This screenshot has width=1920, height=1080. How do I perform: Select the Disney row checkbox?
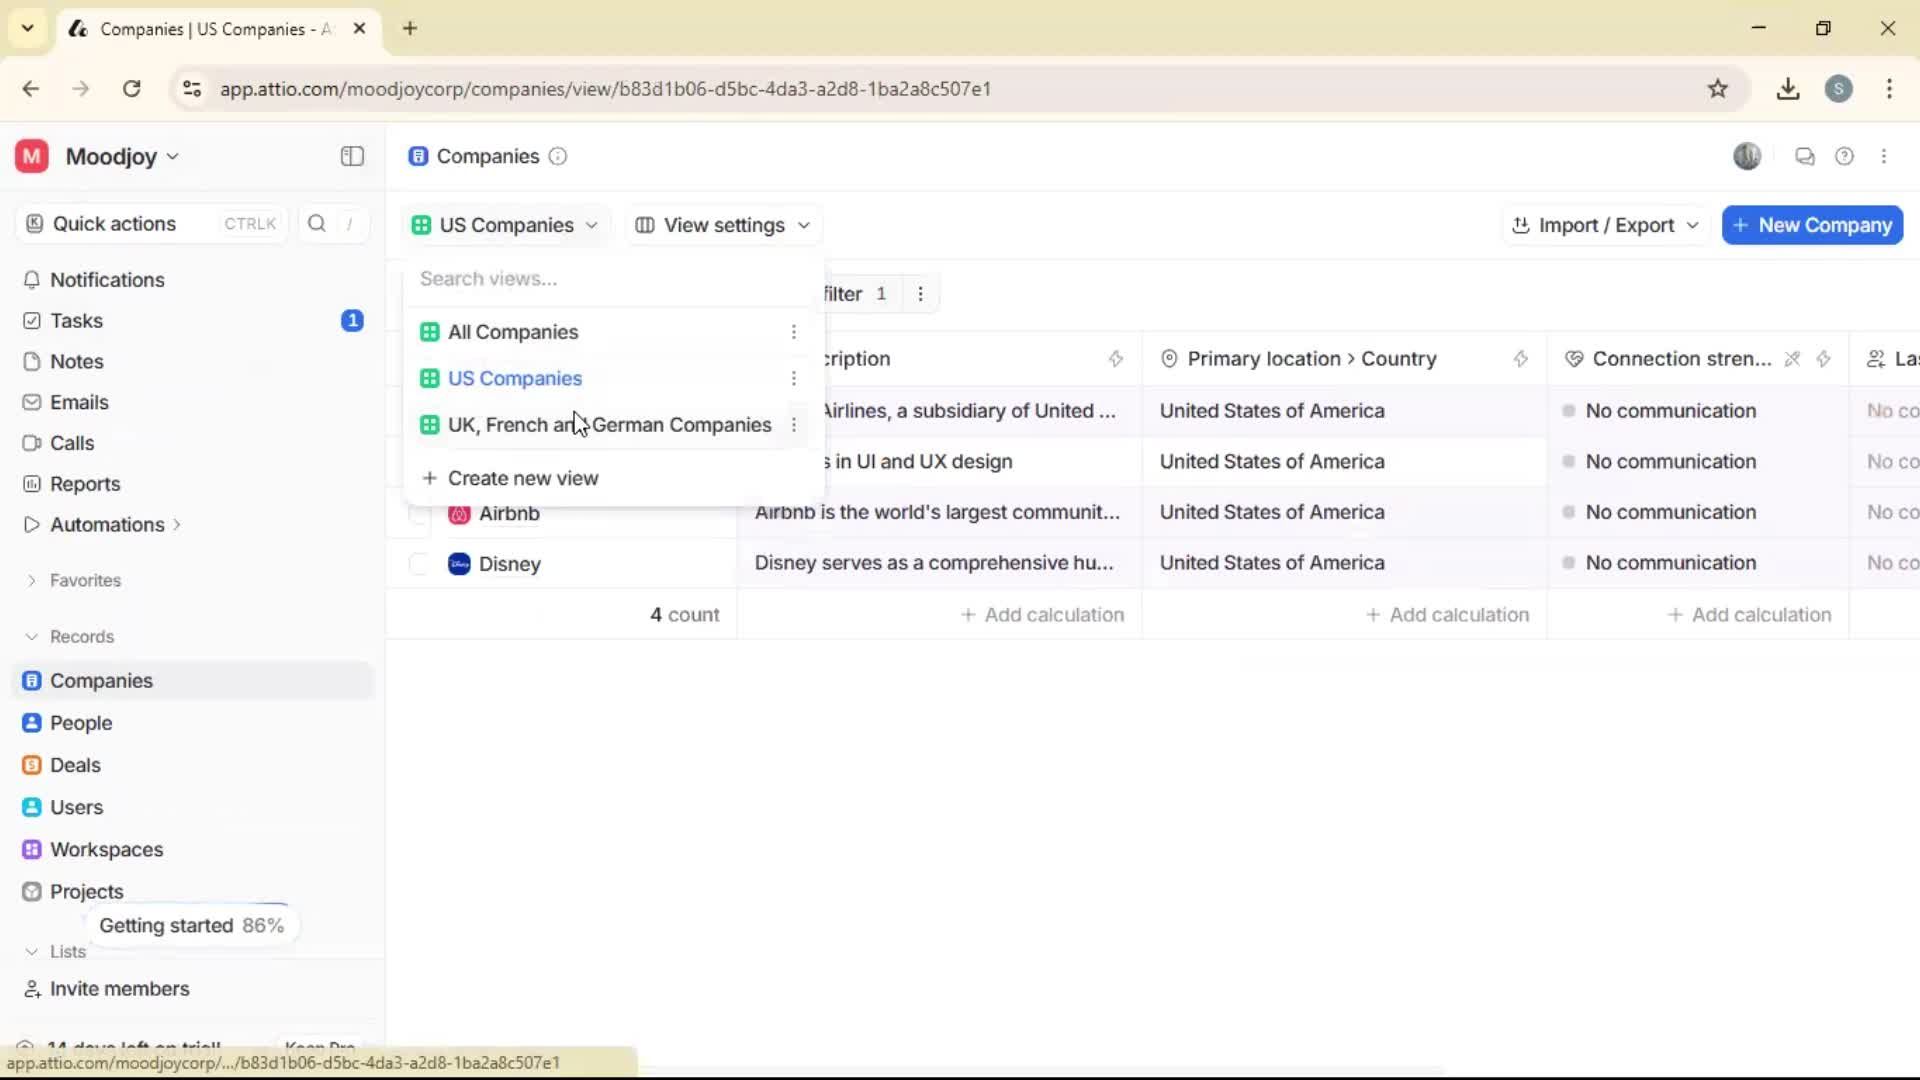coord(419,564)
